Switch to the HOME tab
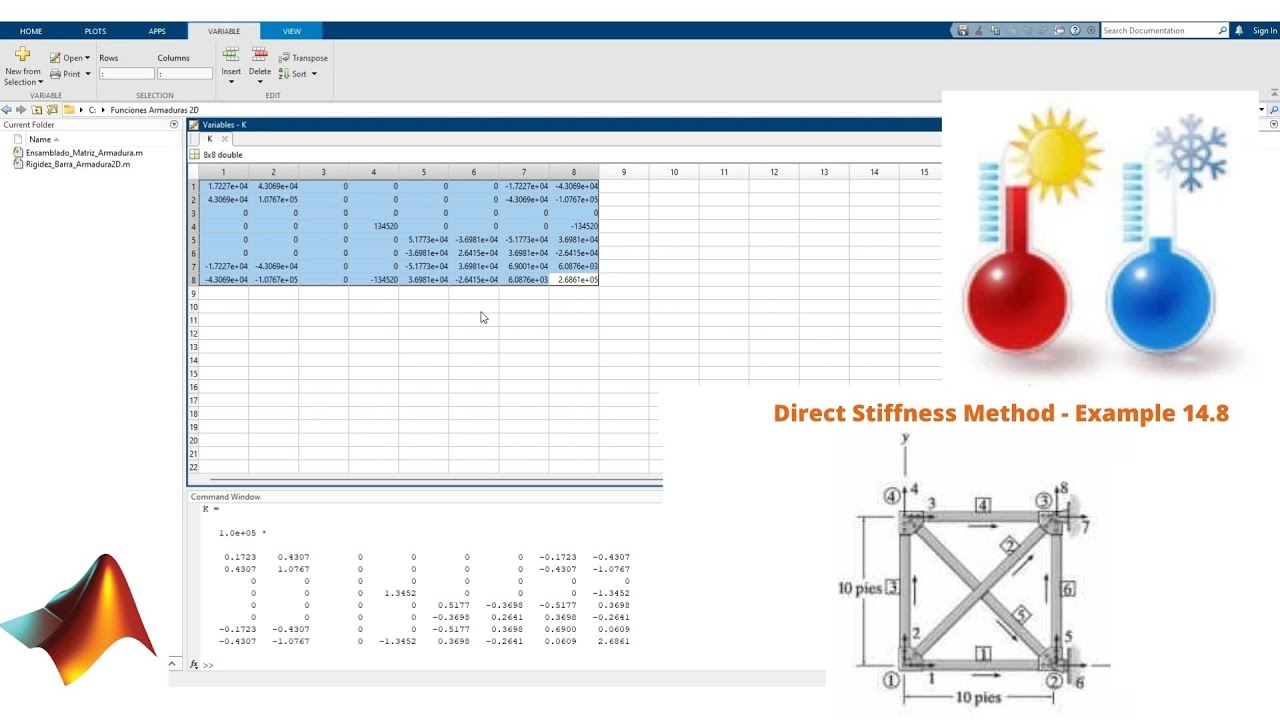This screenshot has height=720, width=1280. [x=31, y=31]
